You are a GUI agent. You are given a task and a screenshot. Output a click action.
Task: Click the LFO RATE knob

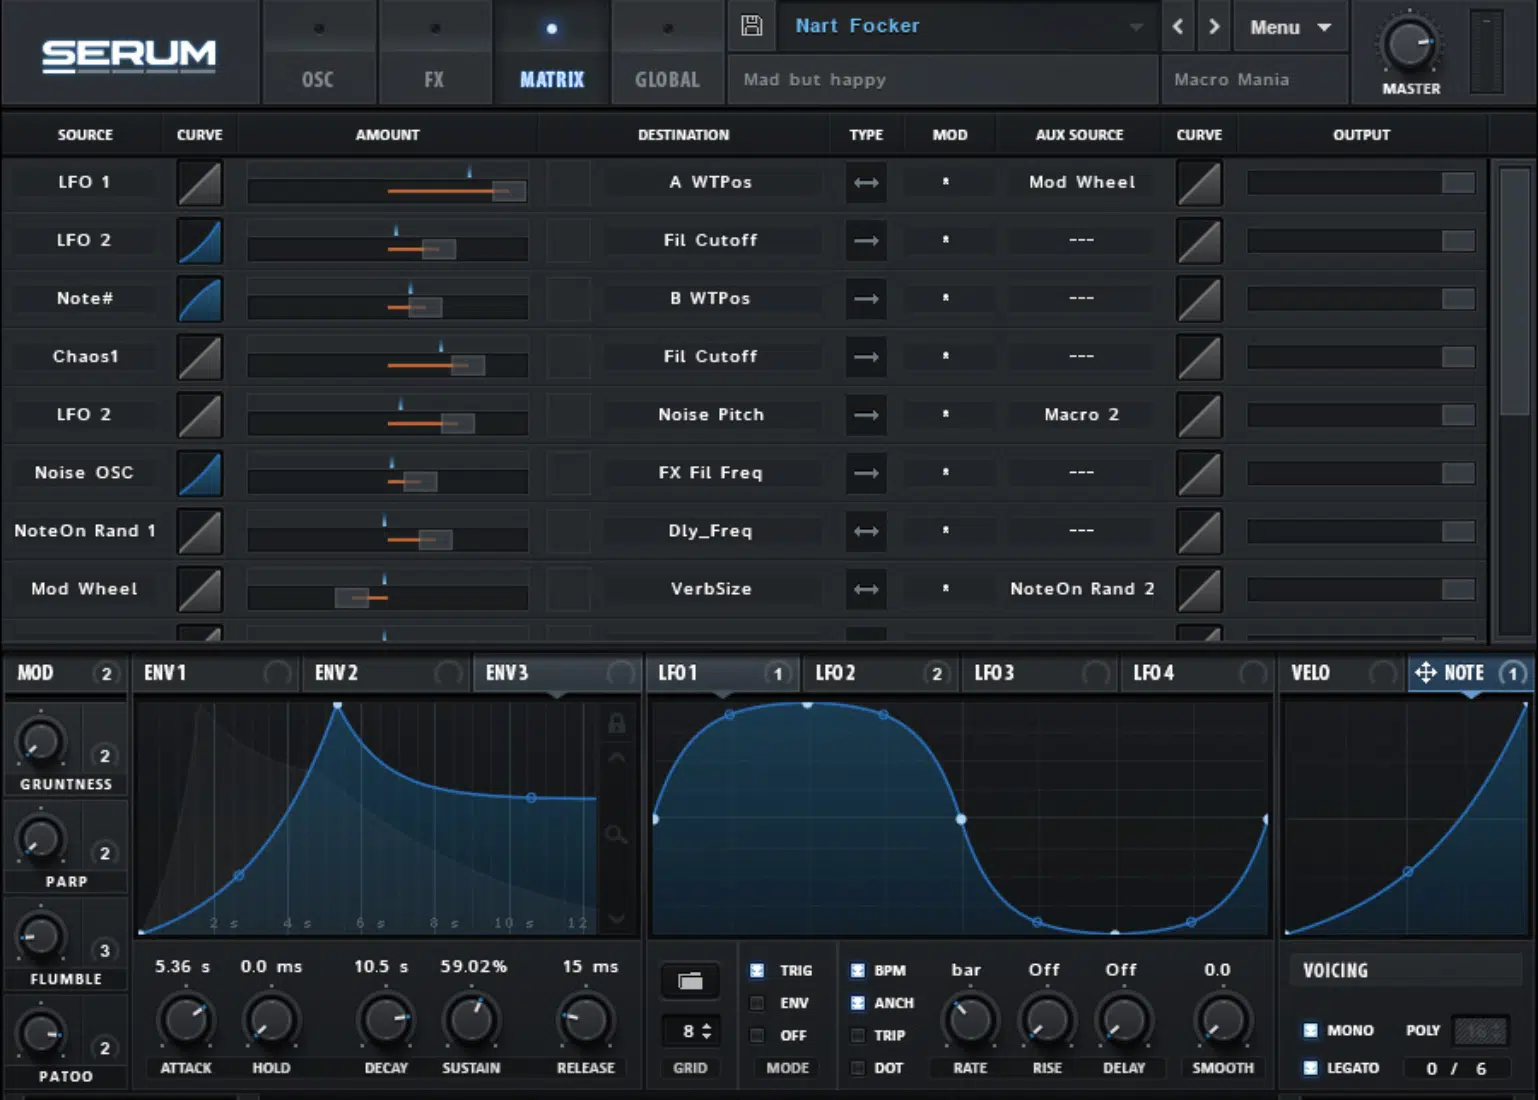(970, 1020)
